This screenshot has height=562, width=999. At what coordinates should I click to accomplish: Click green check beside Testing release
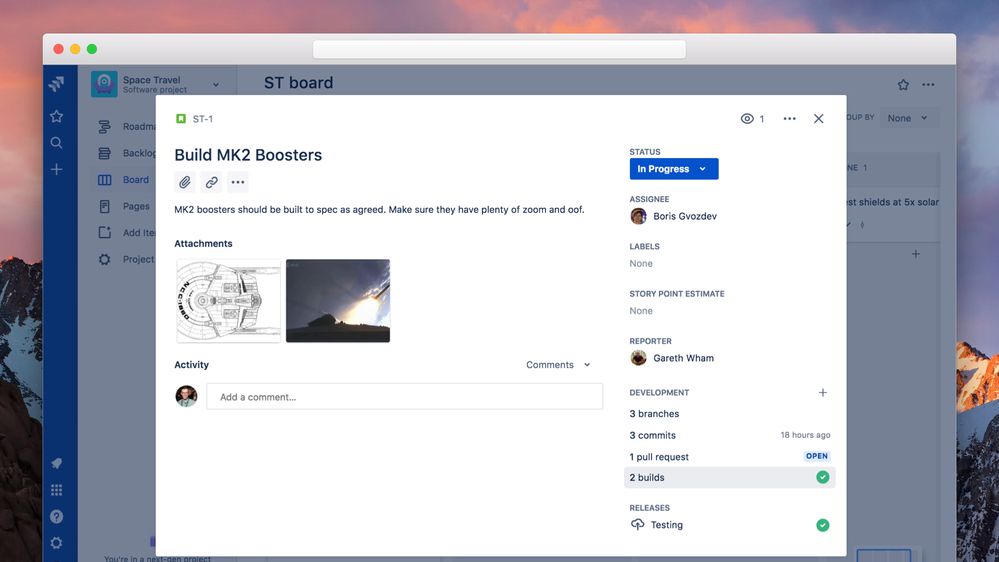[x=823, y=525]
